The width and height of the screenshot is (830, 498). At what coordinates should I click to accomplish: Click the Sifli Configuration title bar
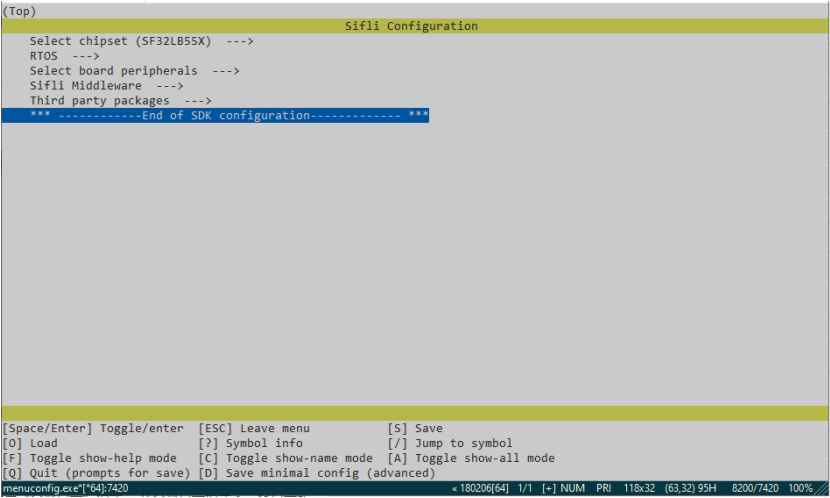pyautogui.click(x=411, y=26)
